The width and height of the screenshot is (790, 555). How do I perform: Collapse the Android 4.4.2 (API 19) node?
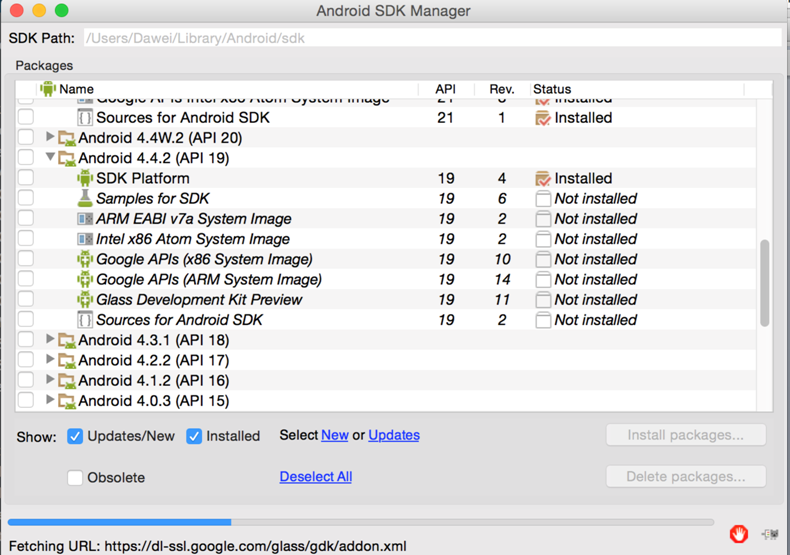tap(50, 157)
